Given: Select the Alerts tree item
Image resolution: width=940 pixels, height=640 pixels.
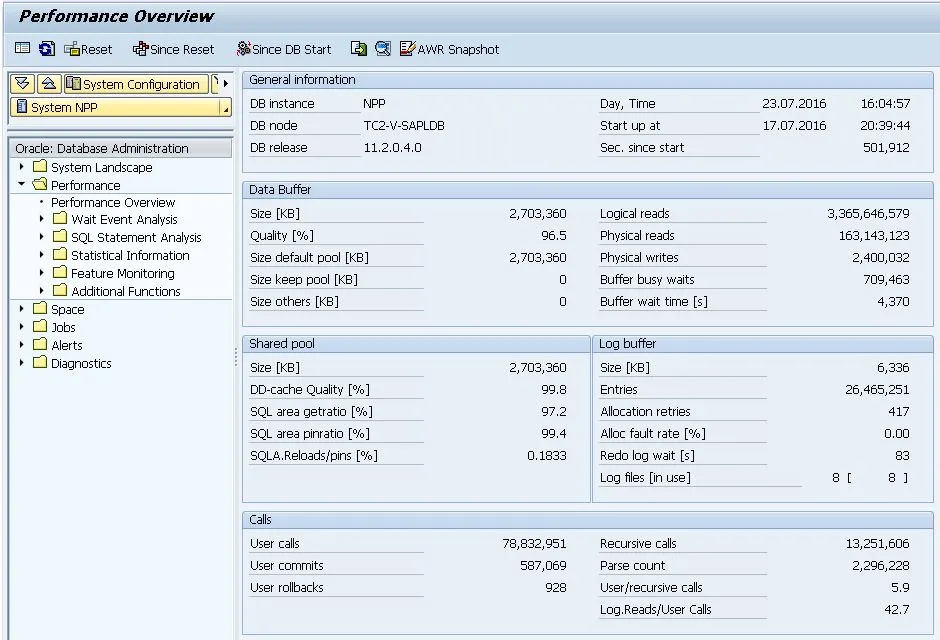Looking at the screenshot, I should click(67, 345).
